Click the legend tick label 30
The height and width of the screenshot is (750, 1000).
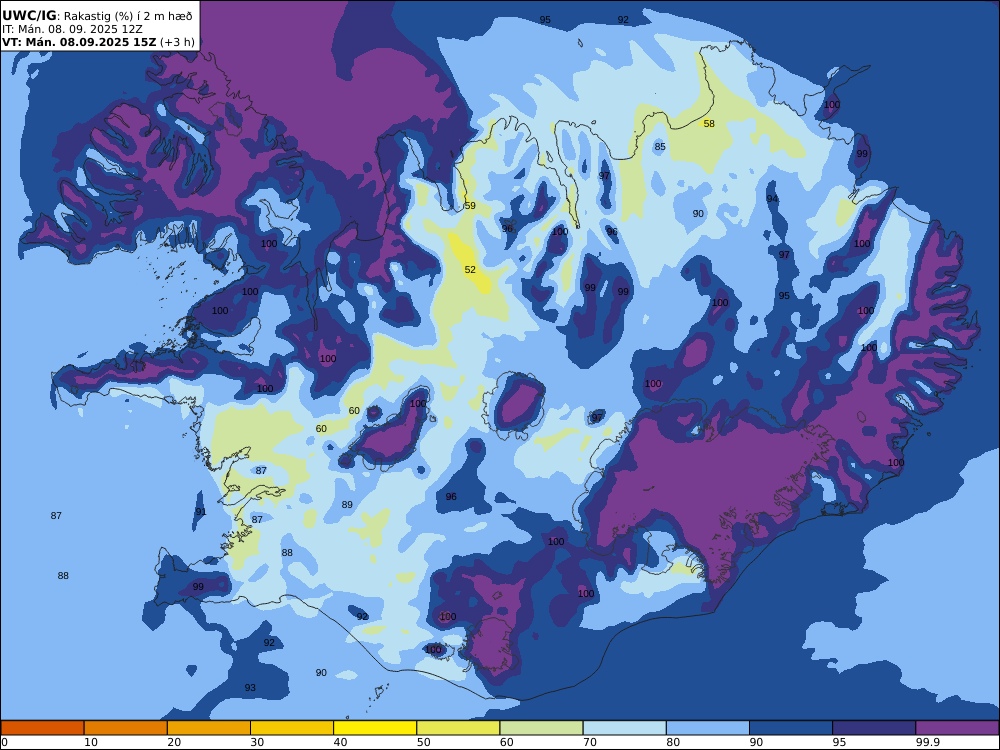tap(257, 742)
